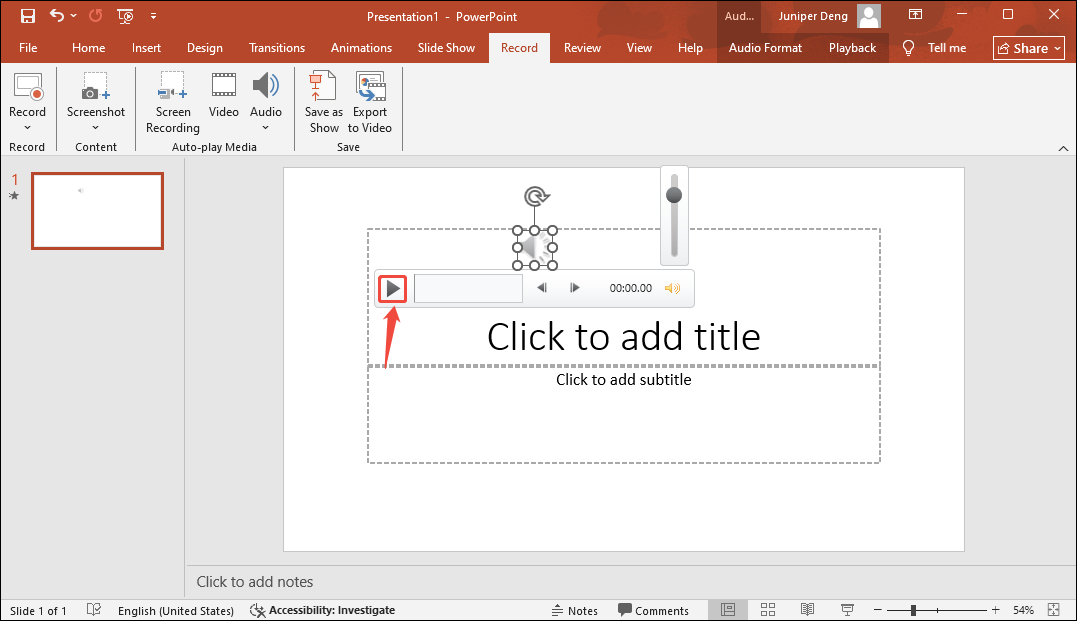
Task: Save the presentation via Quick Access toolbar
Action: tap(27, 16)
